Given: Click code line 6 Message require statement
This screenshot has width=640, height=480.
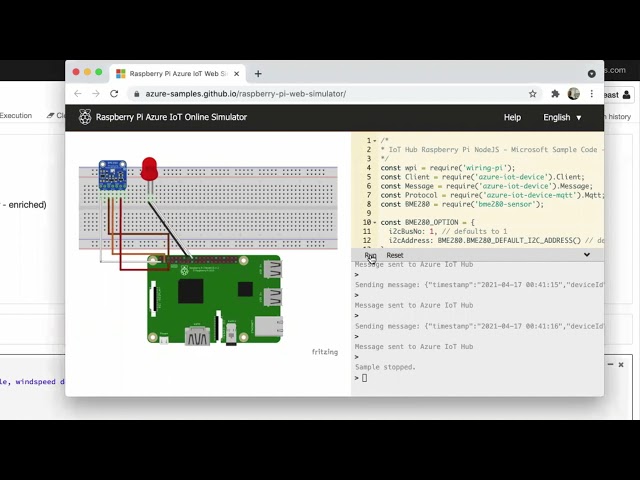Looking at the screenshot, I should click(x=487, y=186).
